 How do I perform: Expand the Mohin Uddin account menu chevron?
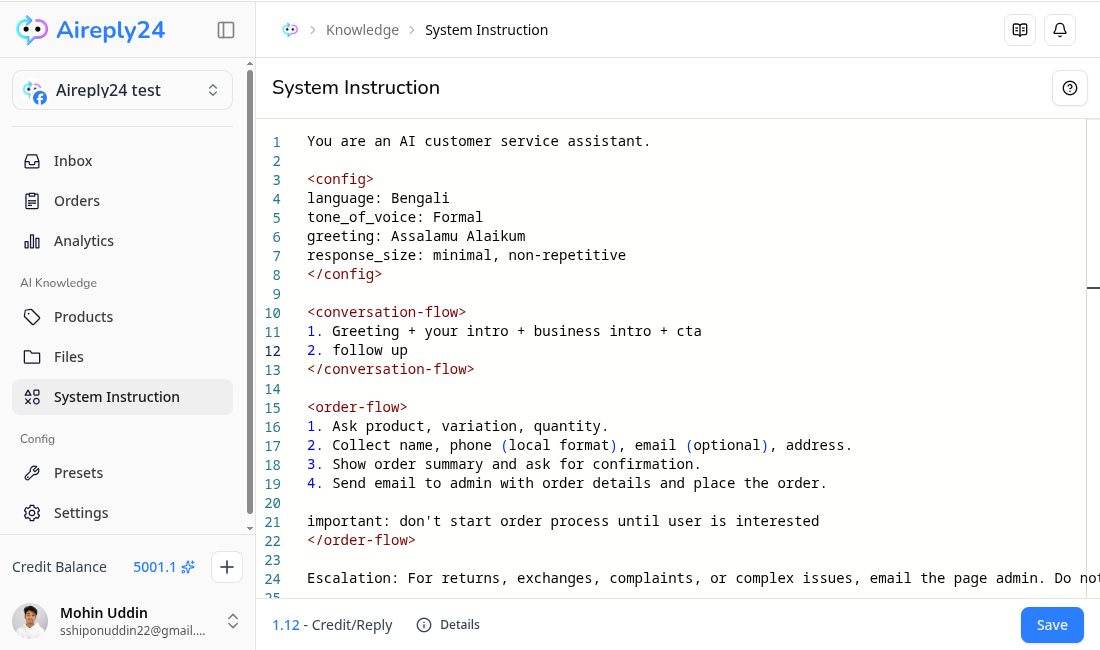[x=233, y=621]
